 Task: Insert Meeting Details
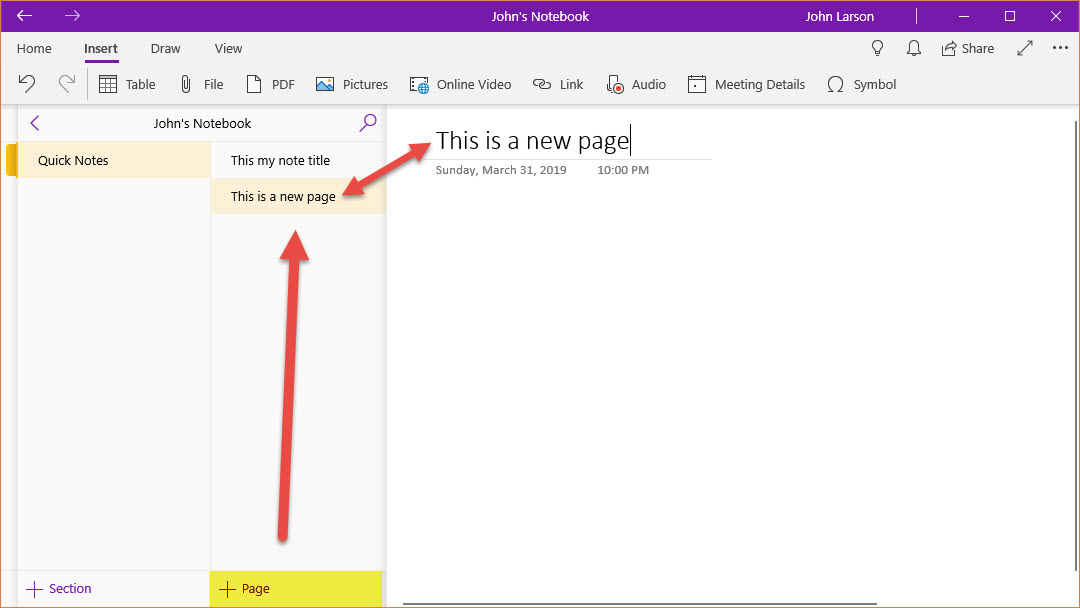746,85
